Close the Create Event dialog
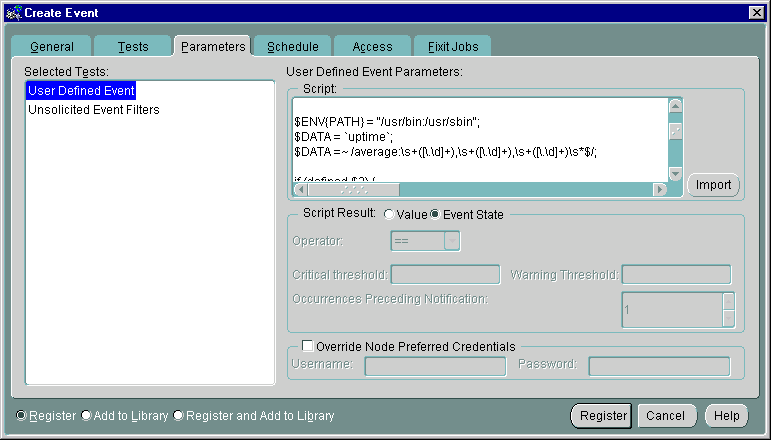Screen dimensions: 771x440 (x=757, y=11)
